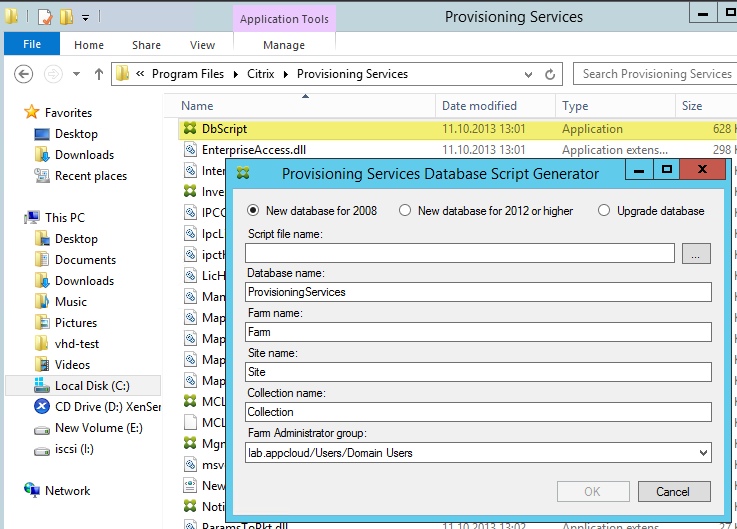This screenshot has height=529, width=737.
Task: Select New database for 2012 or higher
Action: coord(405,210)
